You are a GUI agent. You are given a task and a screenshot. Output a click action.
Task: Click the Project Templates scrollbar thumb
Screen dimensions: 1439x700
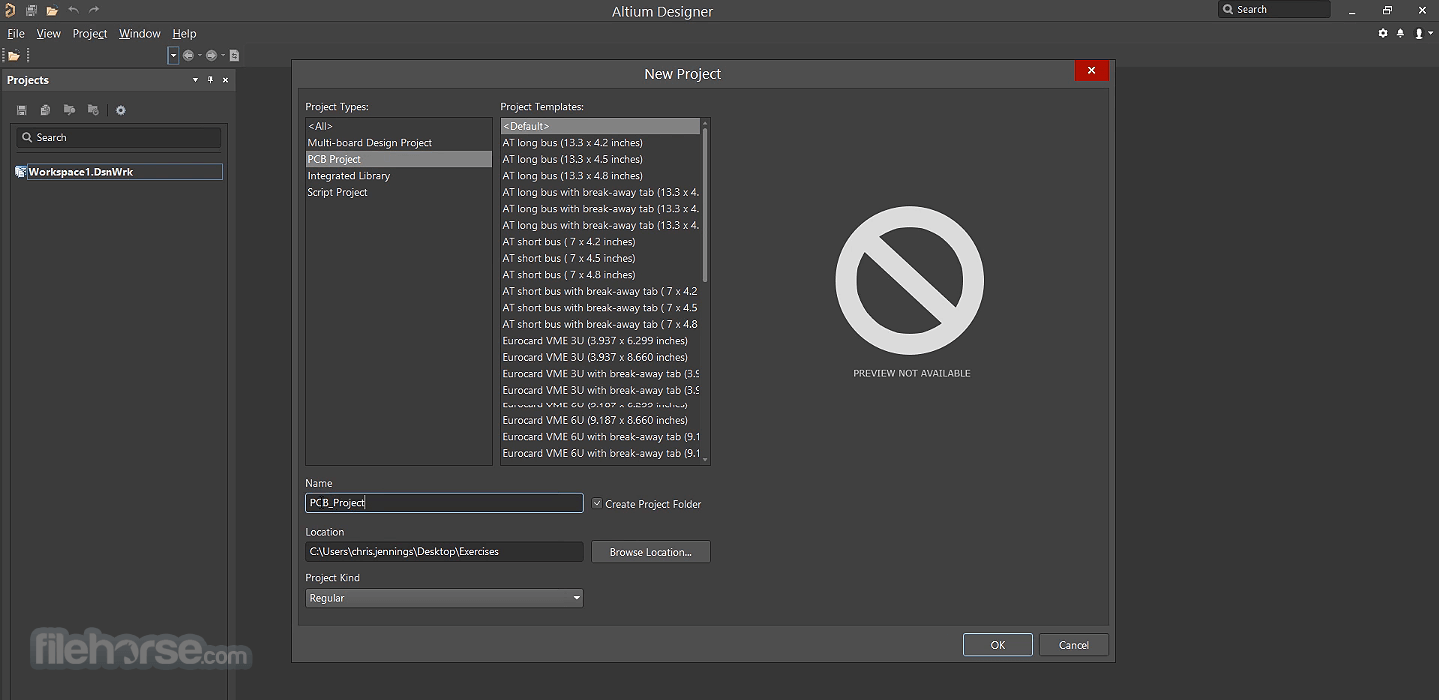pyautogui.click(x=706, y=205)
